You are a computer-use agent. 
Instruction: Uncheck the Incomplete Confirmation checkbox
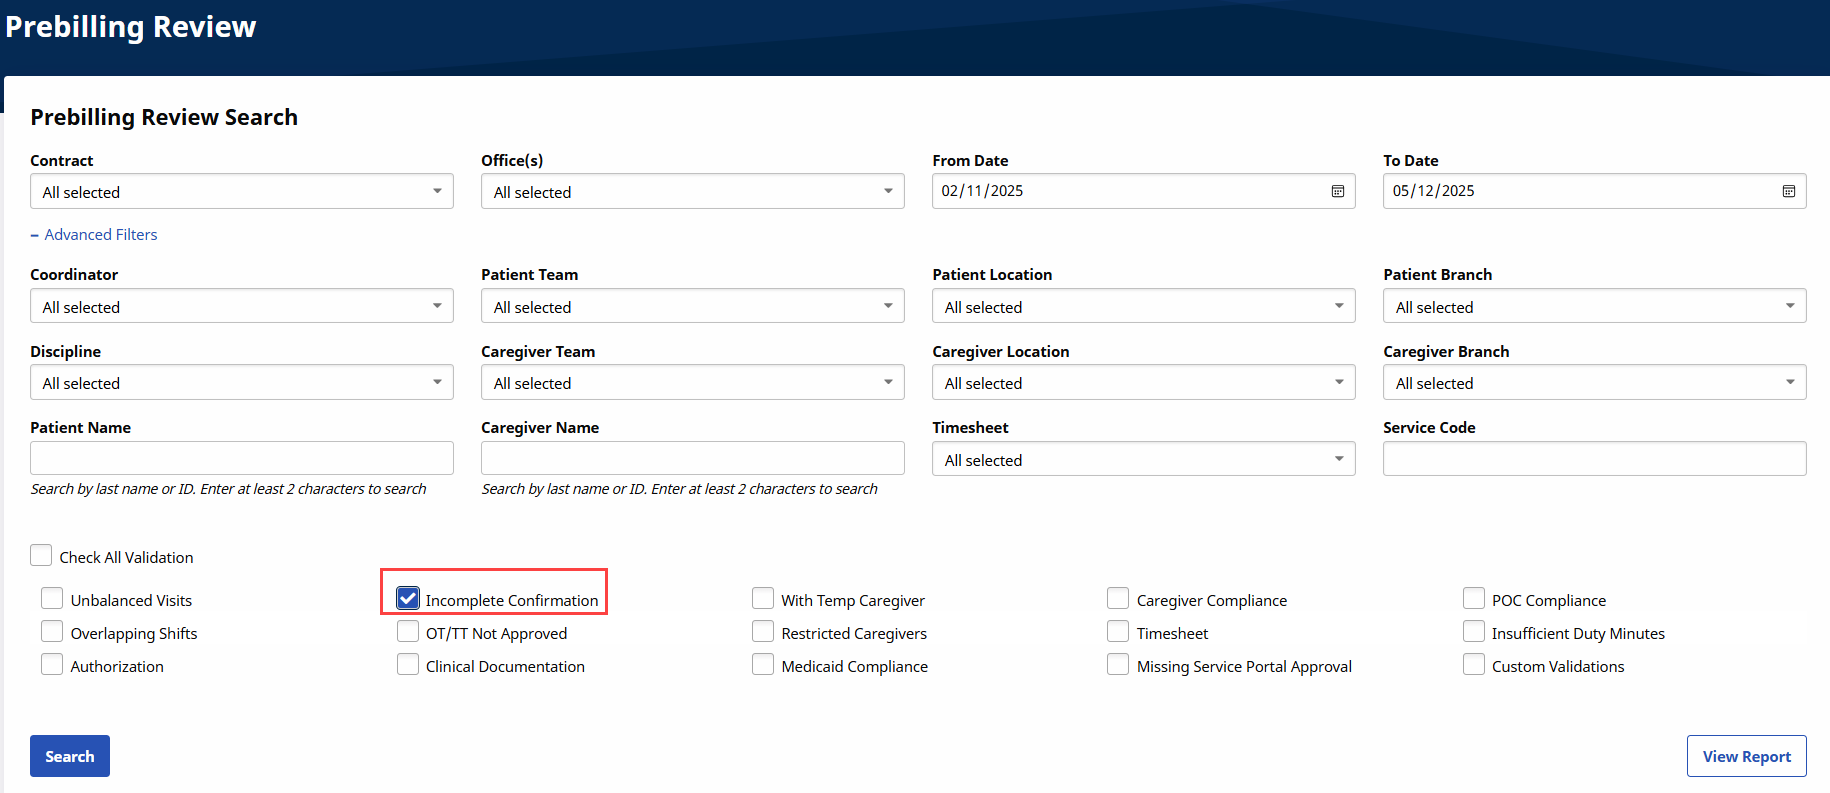pos(408,598)
